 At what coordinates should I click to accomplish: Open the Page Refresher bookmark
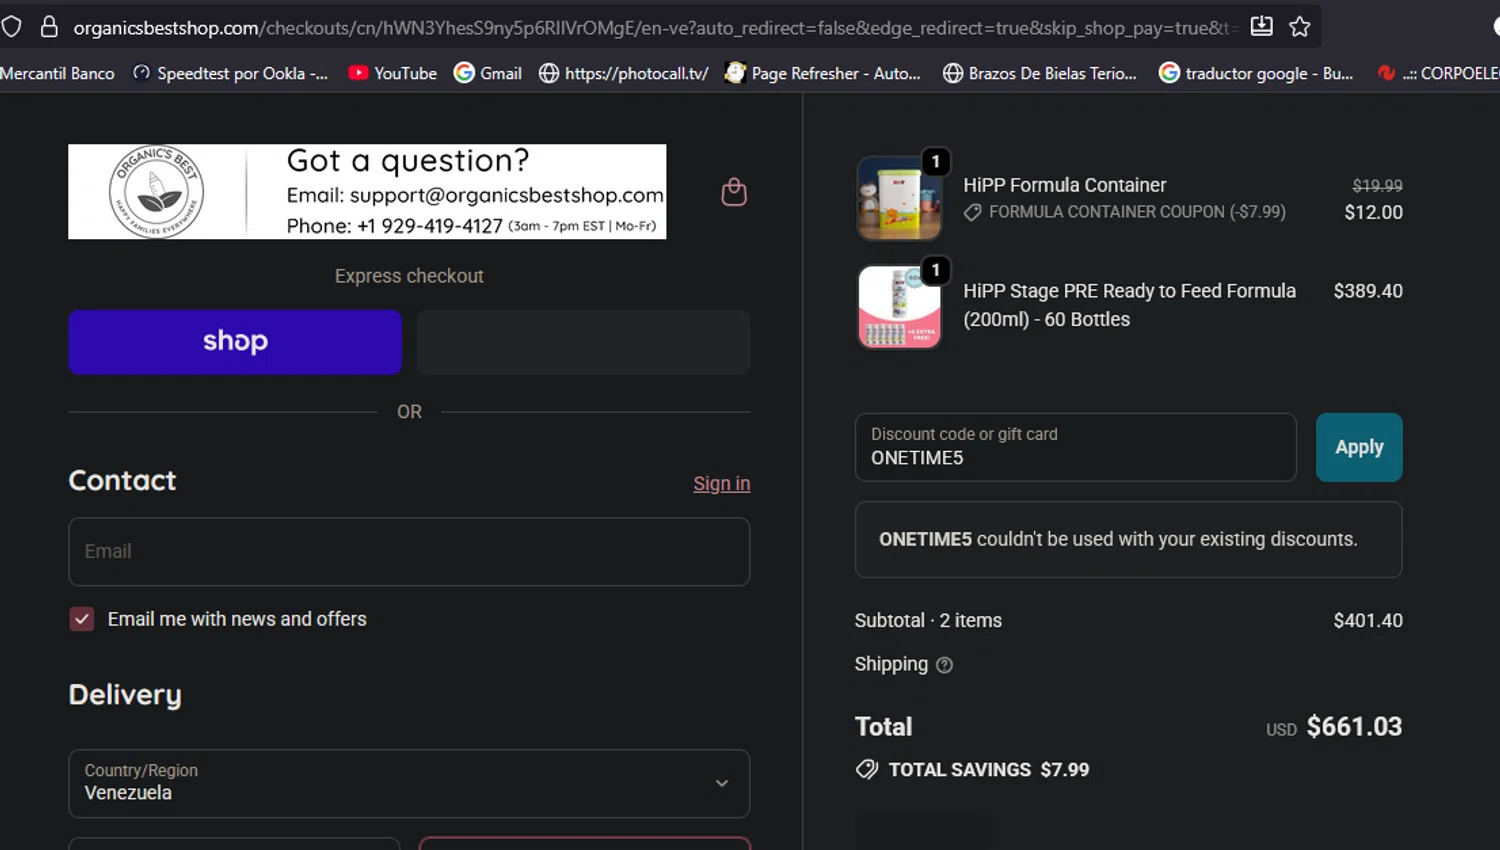(823, 73)
